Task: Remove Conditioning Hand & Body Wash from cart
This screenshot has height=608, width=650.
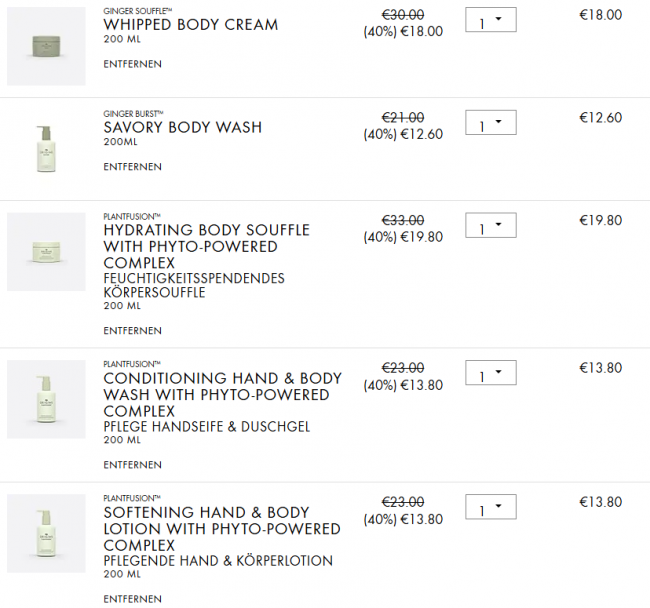Action: pyautogui.click(x=132, y=465)
